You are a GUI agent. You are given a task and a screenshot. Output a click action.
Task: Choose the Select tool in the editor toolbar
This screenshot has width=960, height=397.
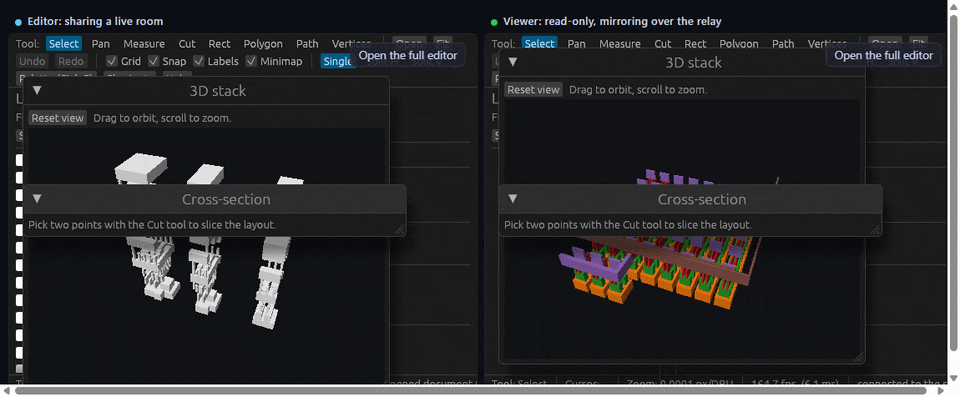[64, 43]
